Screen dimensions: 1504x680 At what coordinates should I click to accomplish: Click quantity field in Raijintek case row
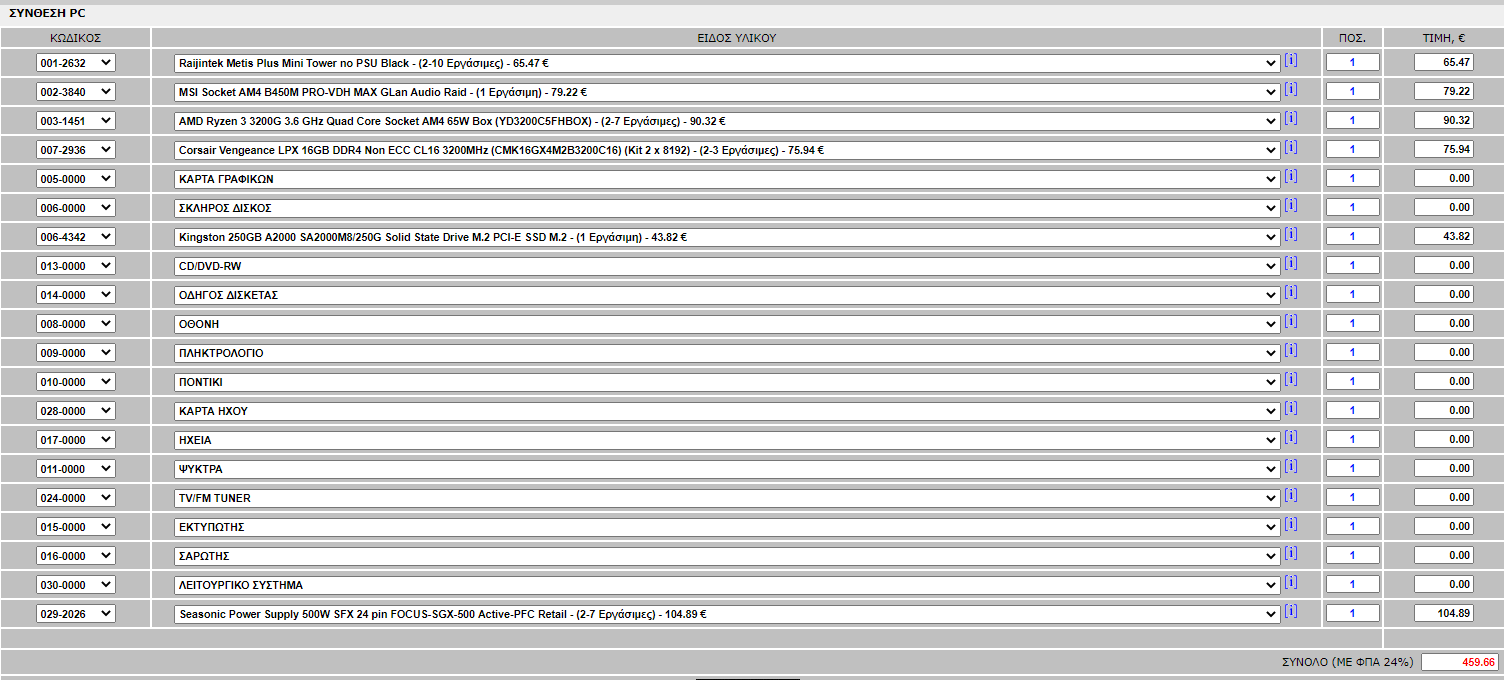point(1352,62)
